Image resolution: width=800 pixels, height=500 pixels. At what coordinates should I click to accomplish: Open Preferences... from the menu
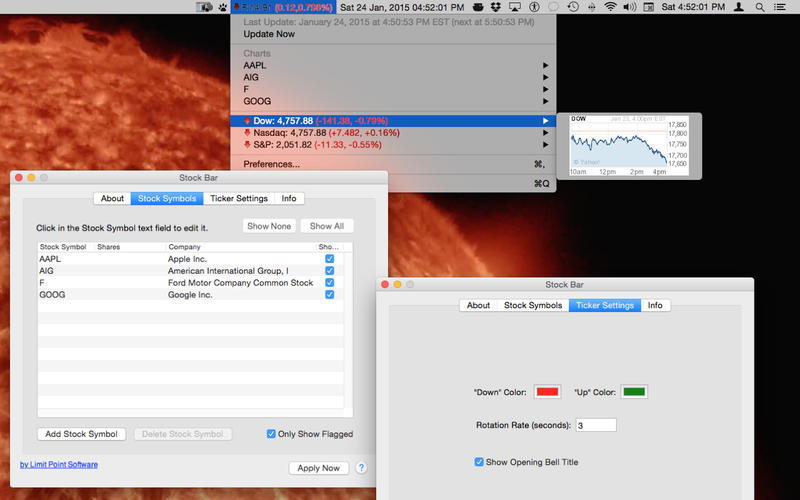[x=393, y=164]
